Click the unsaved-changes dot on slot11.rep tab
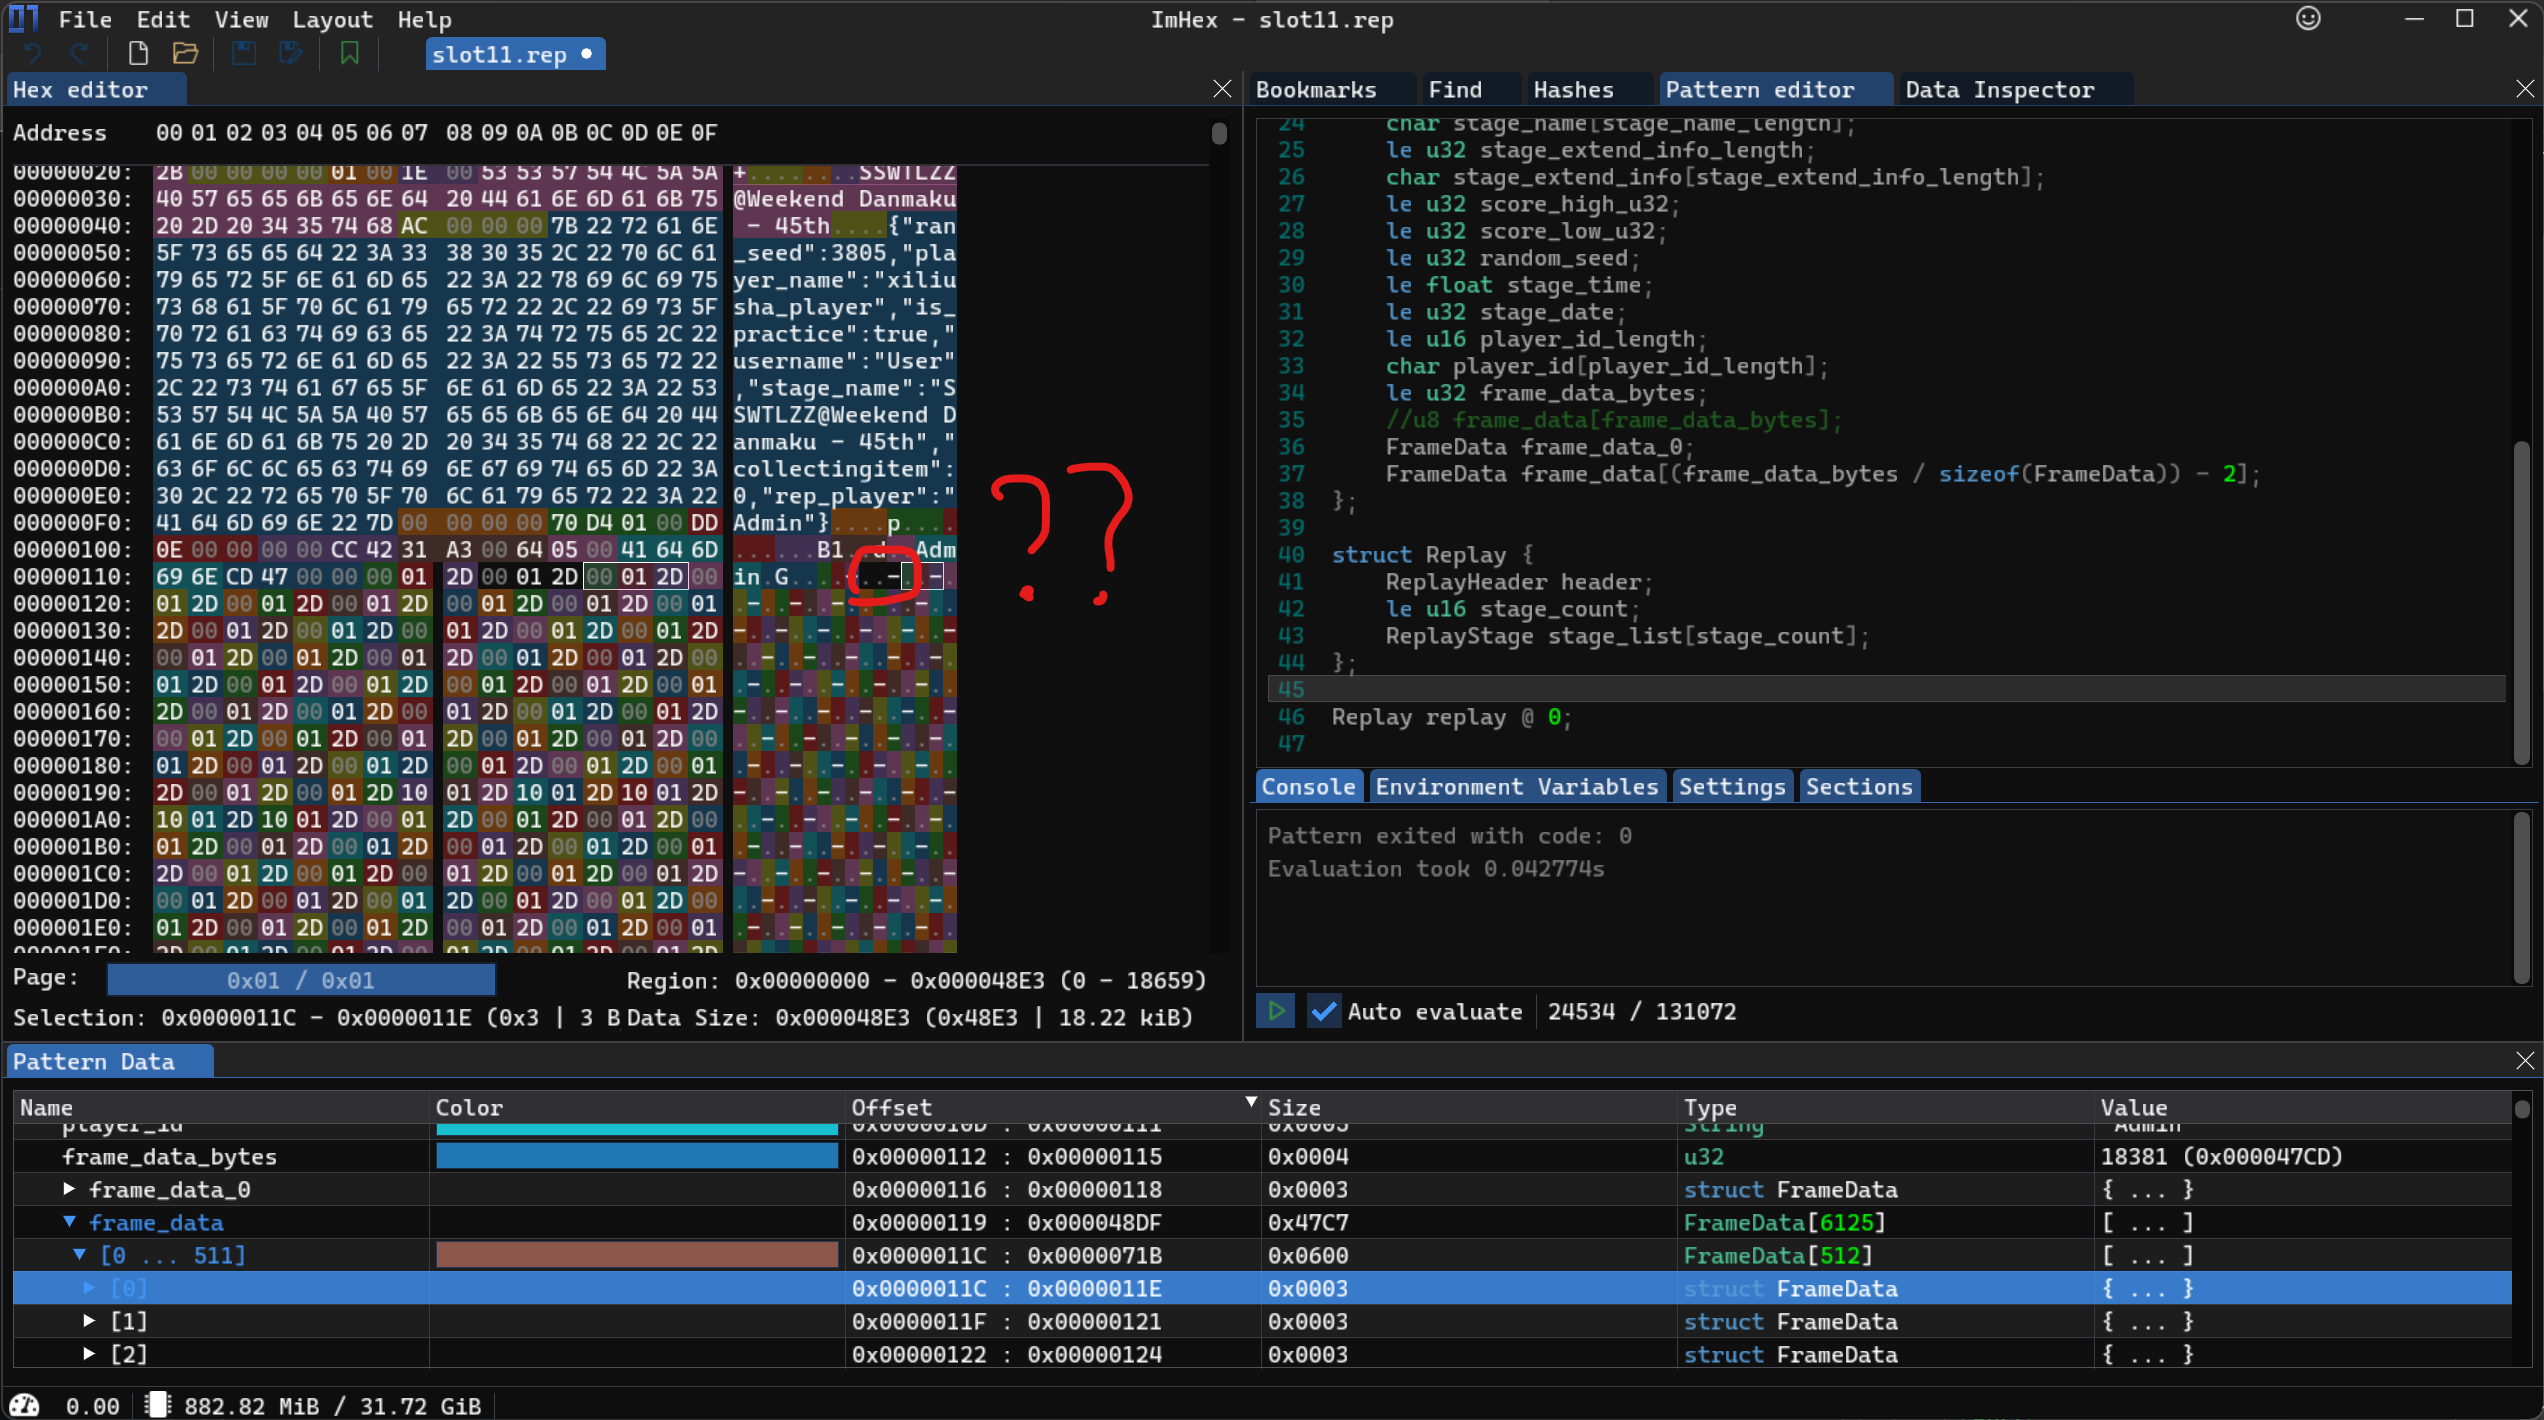The image size is (2544, 1420). 587,54
